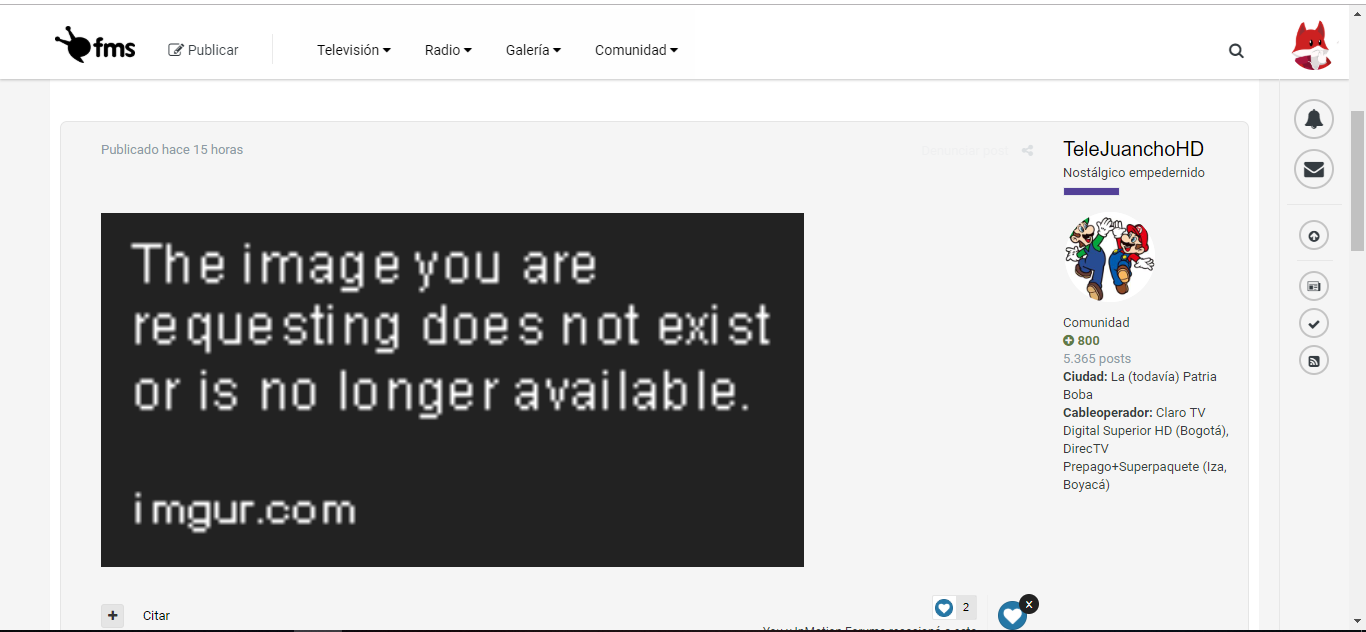Open the notifications bell
Viewport: 1366px width, 632px height.
[x=1313, y=119]
